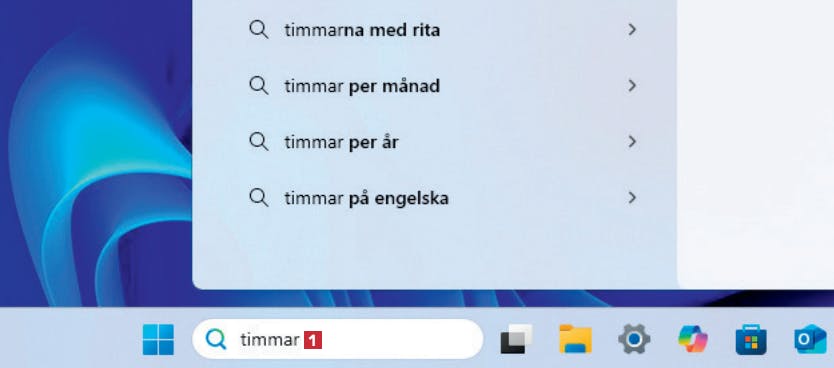Expand the timmar på engelska chevron

(632, 198)
